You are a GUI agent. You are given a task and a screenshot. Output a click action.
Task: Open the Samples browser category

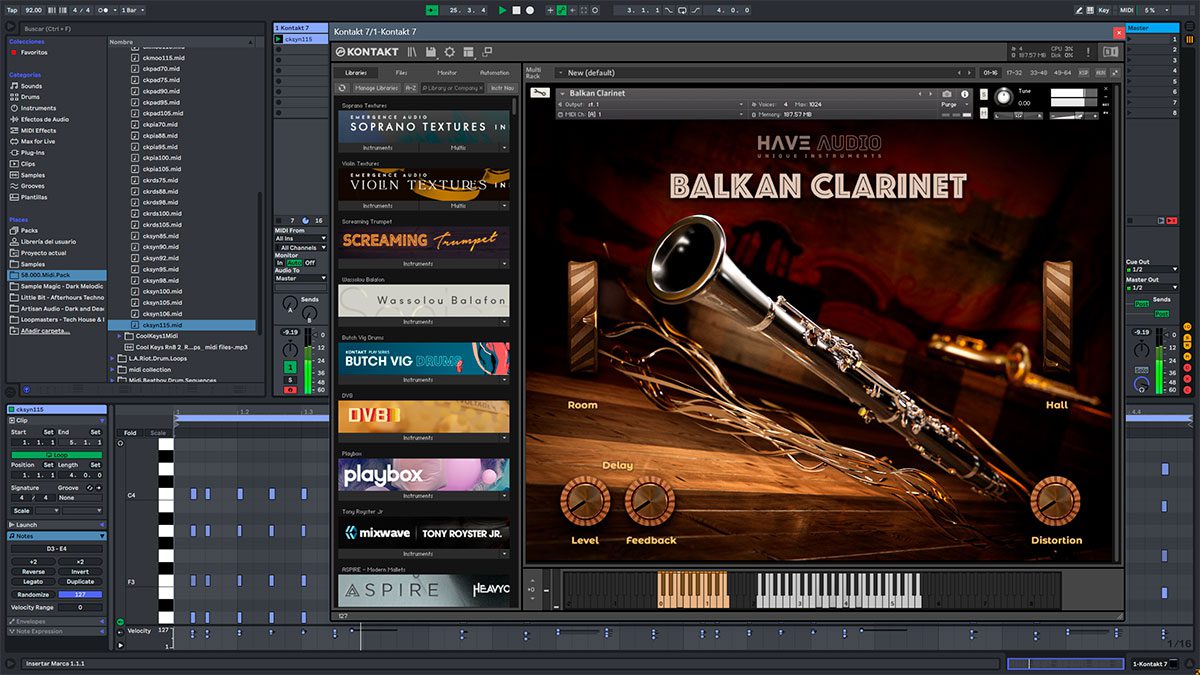33,175
